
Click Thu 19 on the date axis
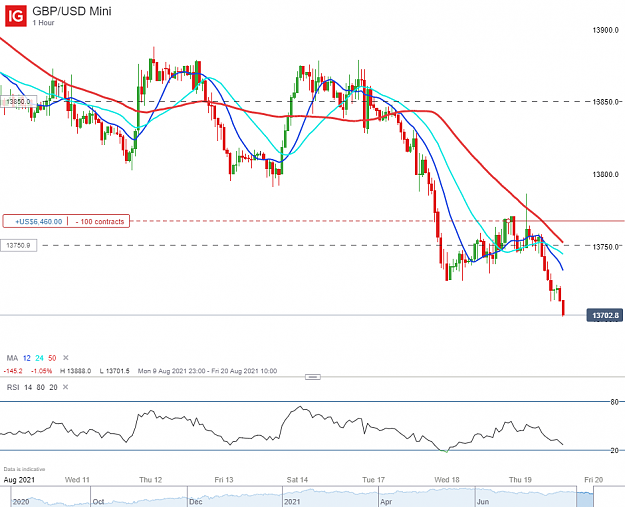point(520,480)
